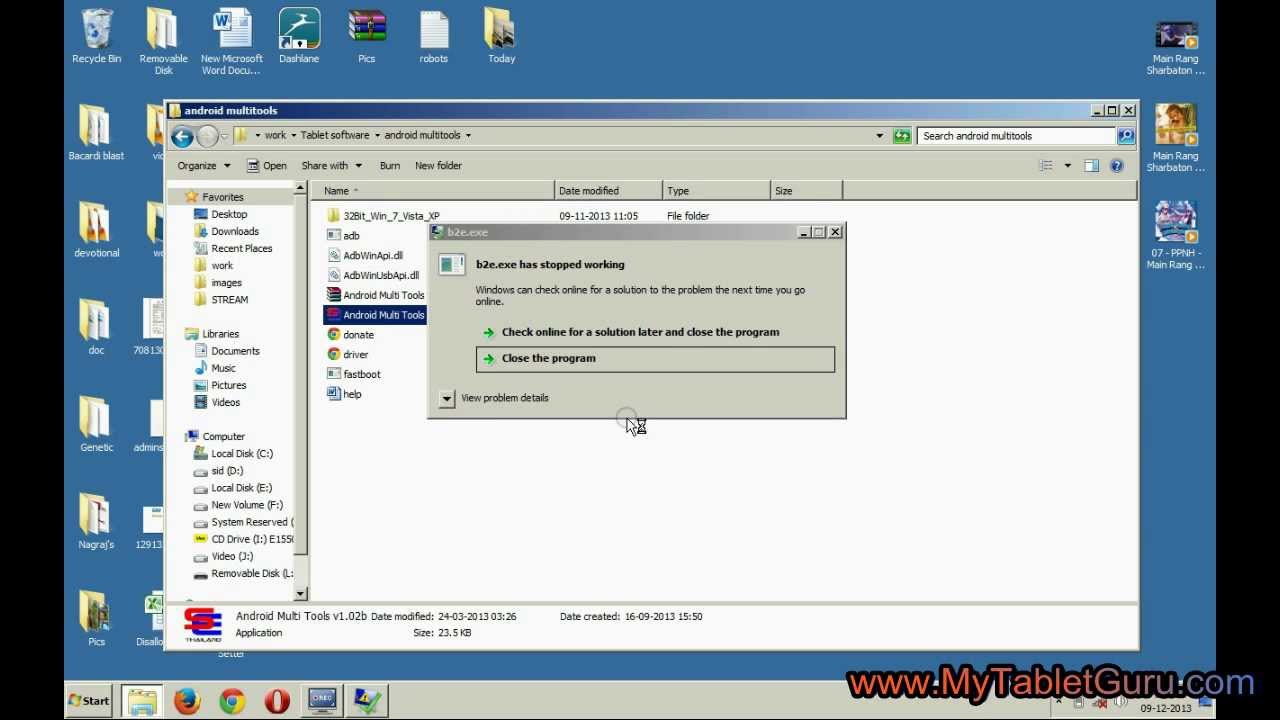Launch Chrome from the taskbar
1280x720 pixels.
[x=232, y=701]
